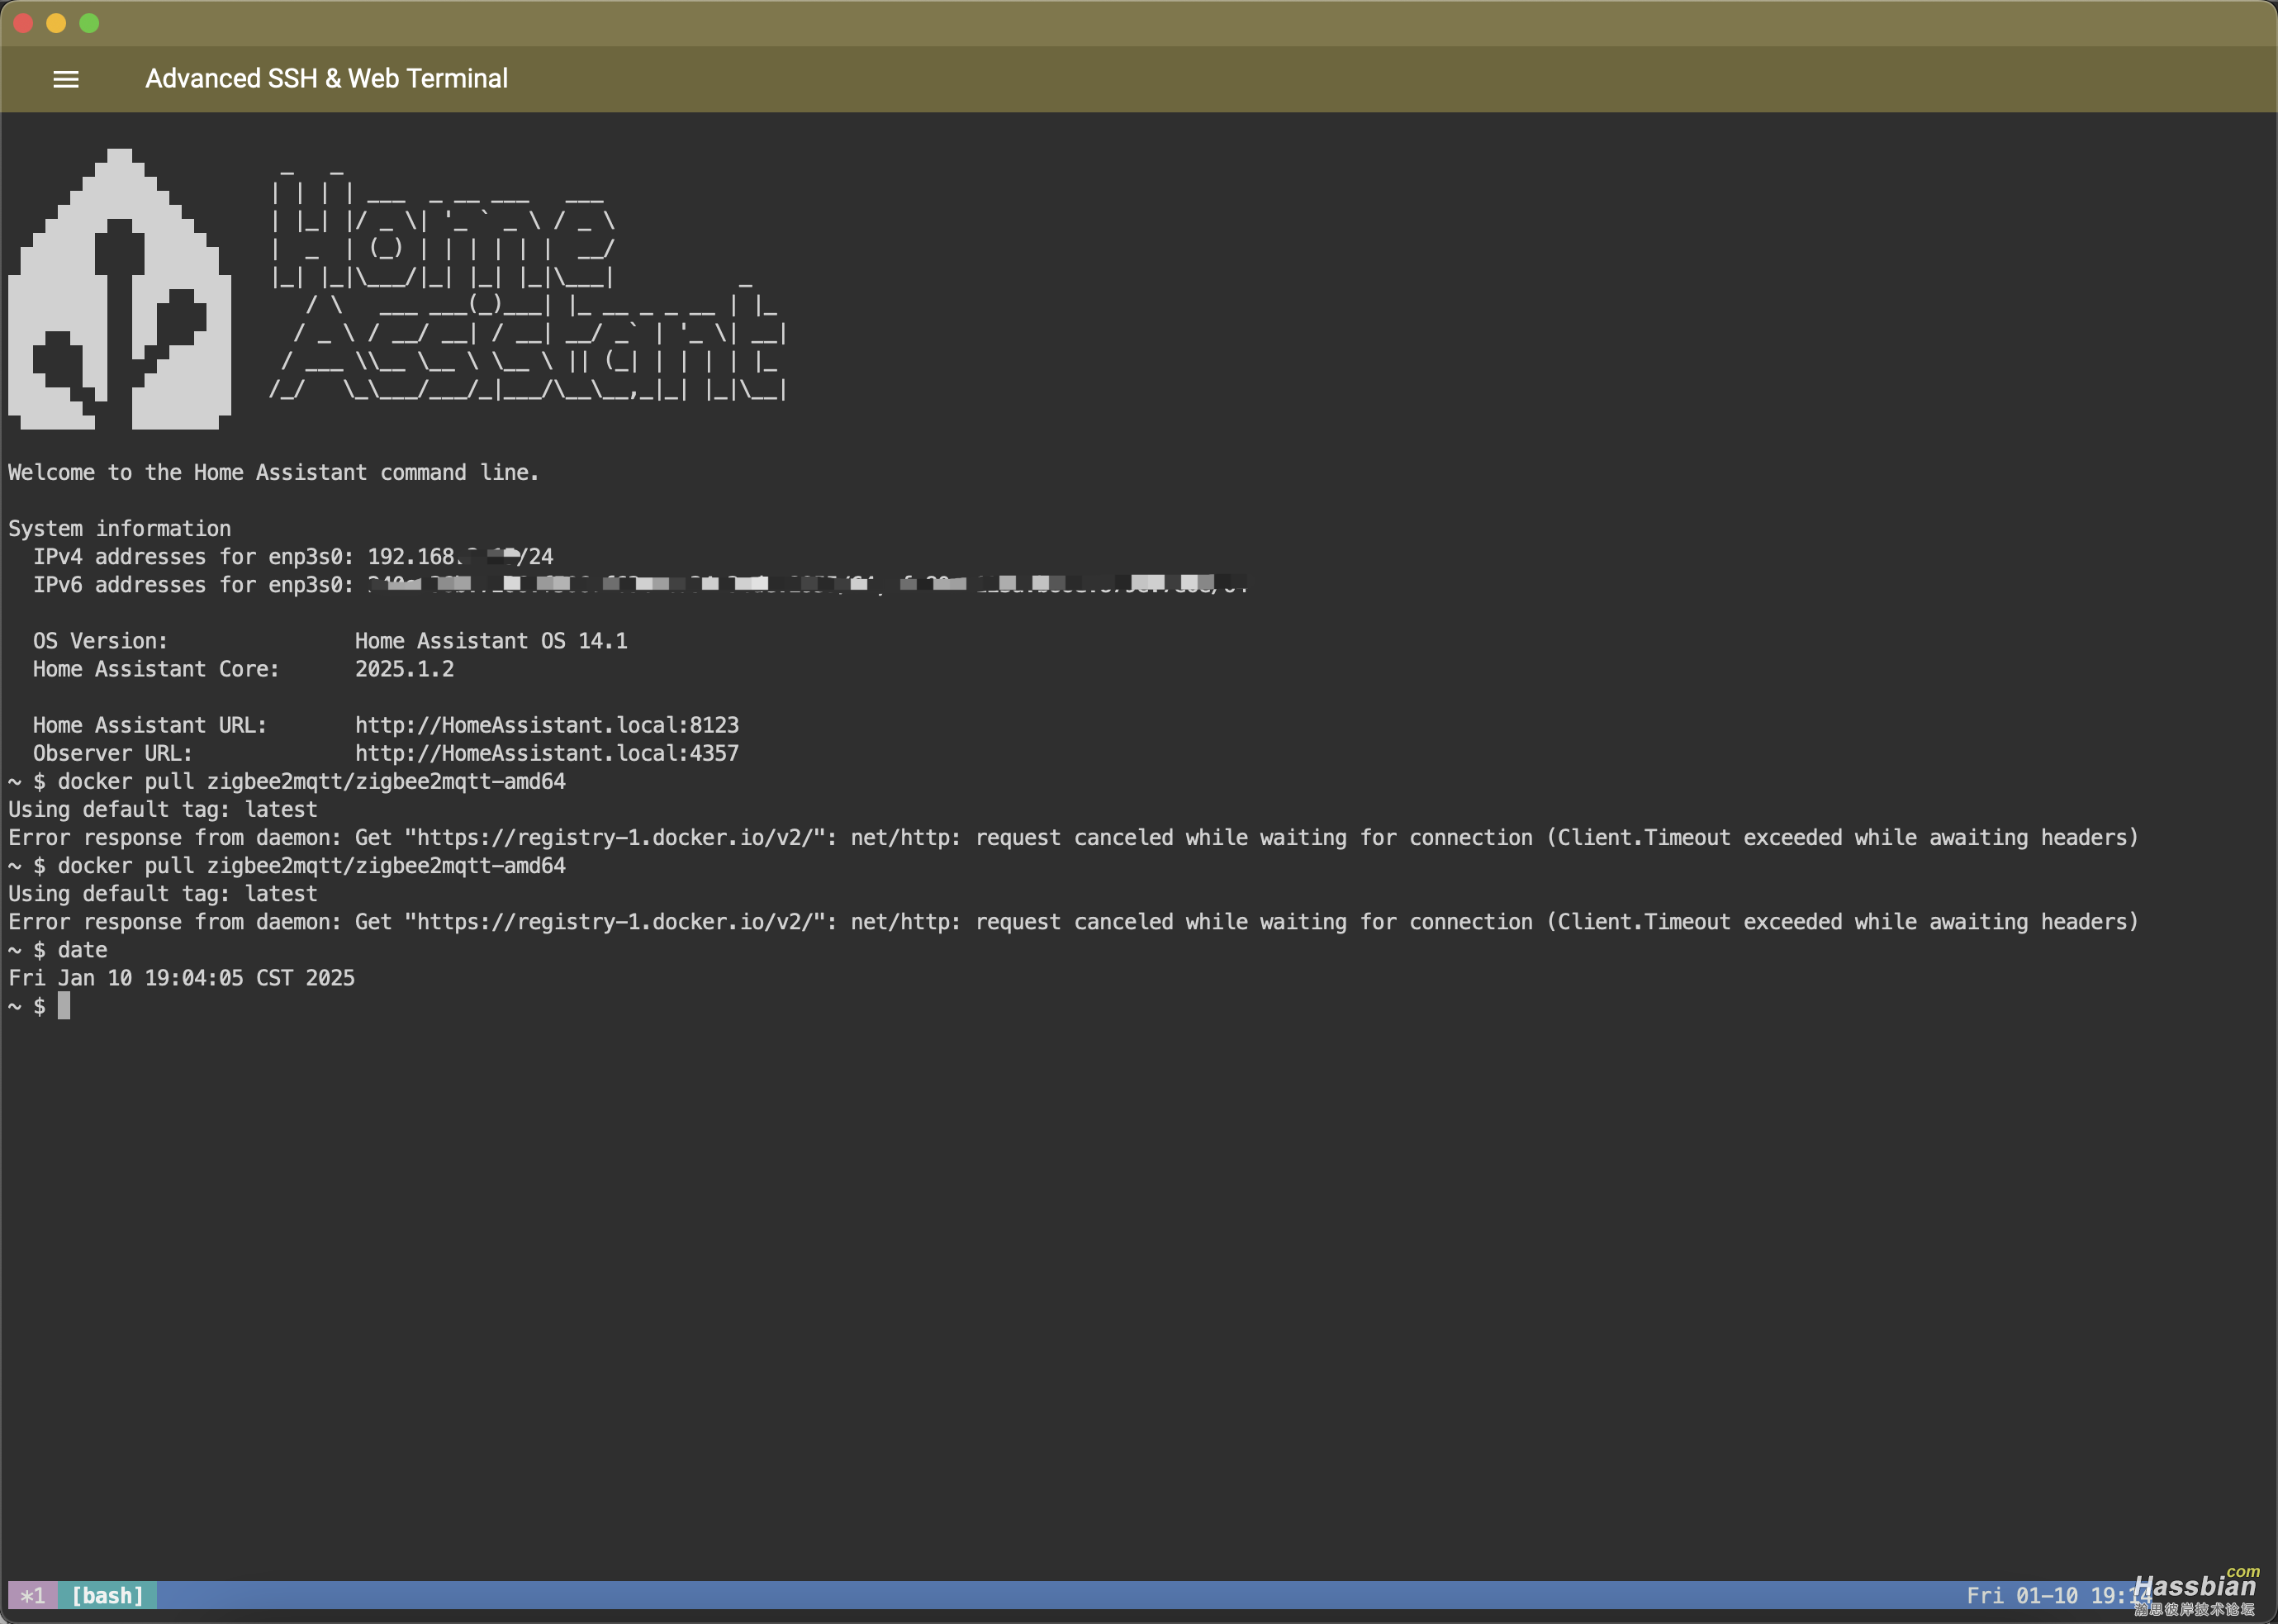This screenshot has height=1624, width=2278.
Task: Open the http://HomeAssistant.local:4357 observer URL
Action: tap(547, 753)
